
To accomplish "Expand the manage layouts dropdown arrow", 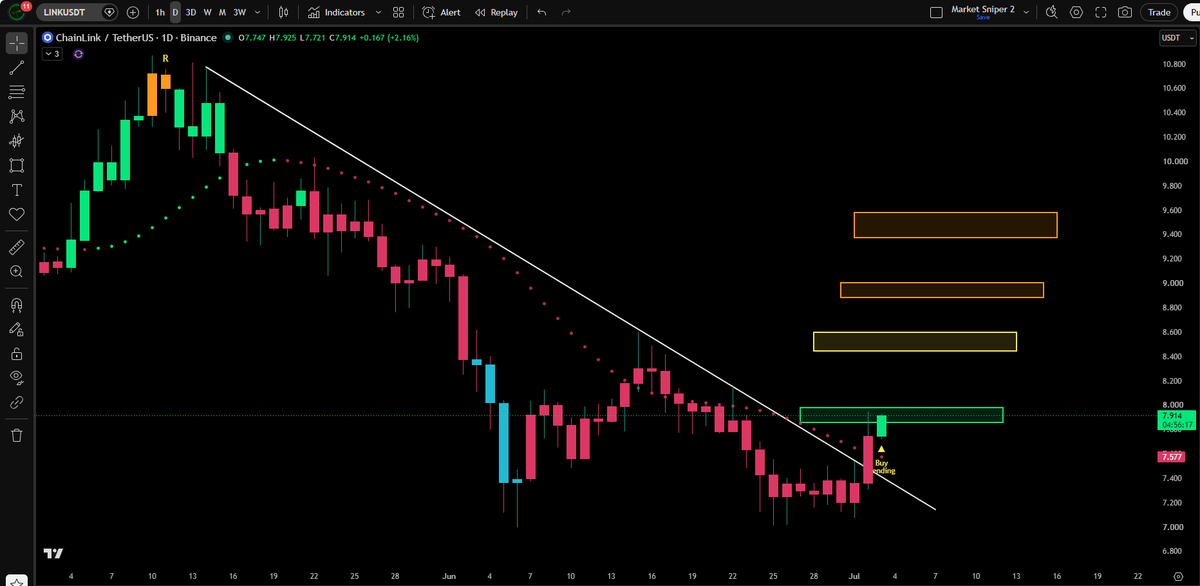I will coord(1027,12).
